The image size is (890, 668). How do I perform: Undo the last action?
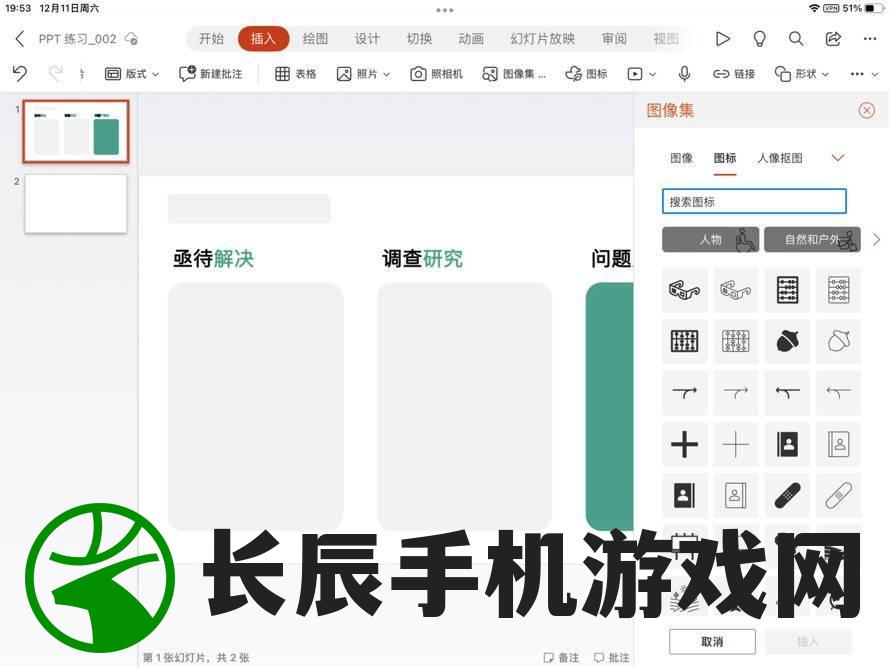(x=20, y=74)
